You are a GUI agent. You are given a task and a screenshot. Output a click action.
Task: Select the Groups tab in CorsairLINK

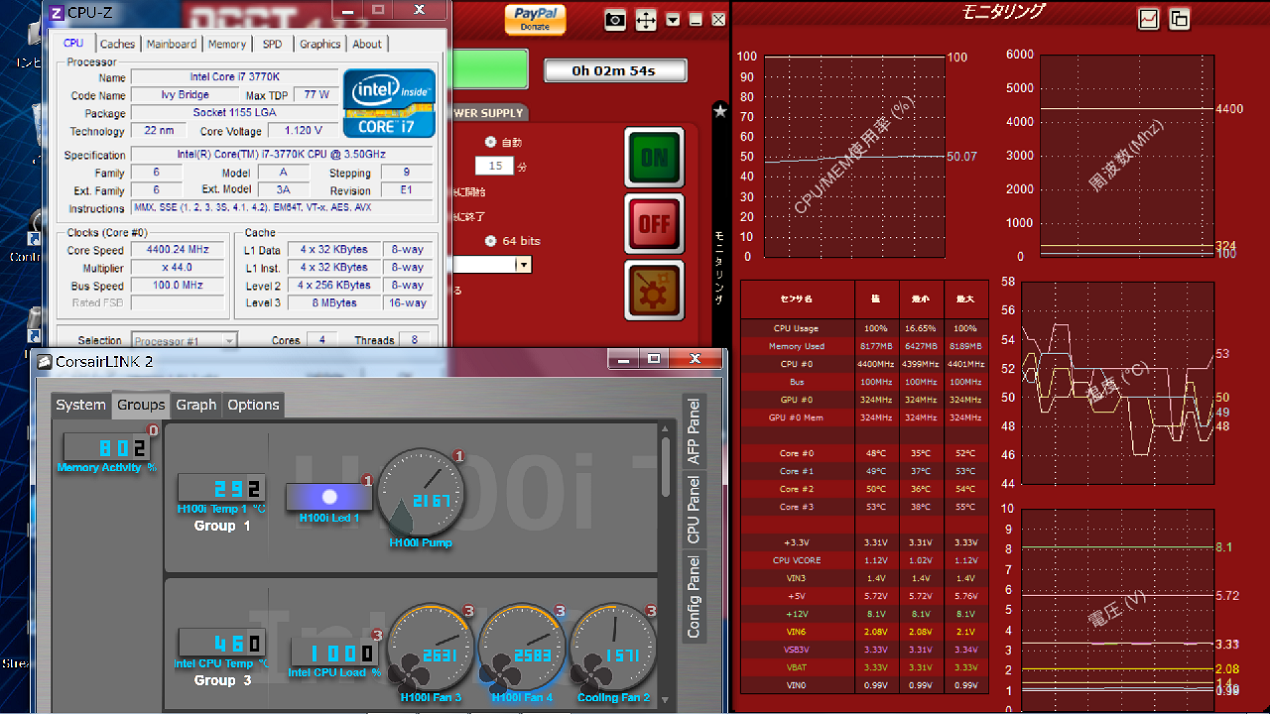tap(141, 405)
